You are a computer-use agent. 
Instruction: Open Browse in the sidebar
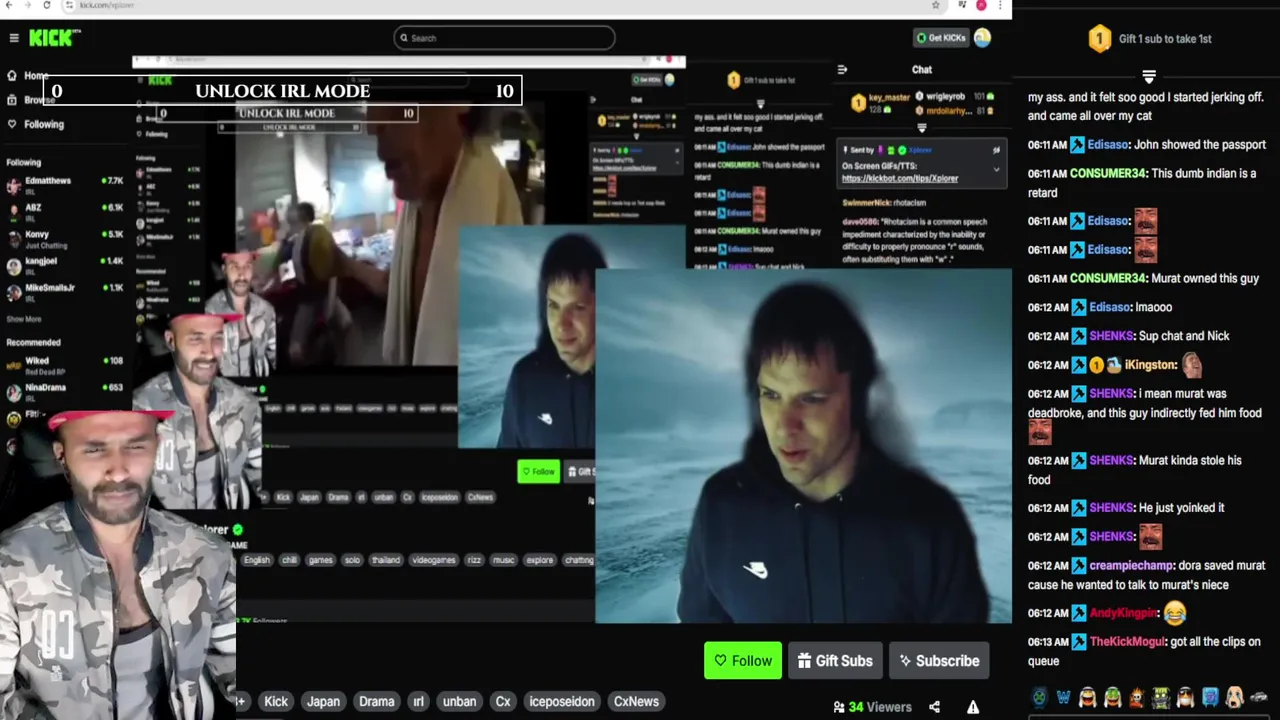pyautogui.click(x=30, y=100)
